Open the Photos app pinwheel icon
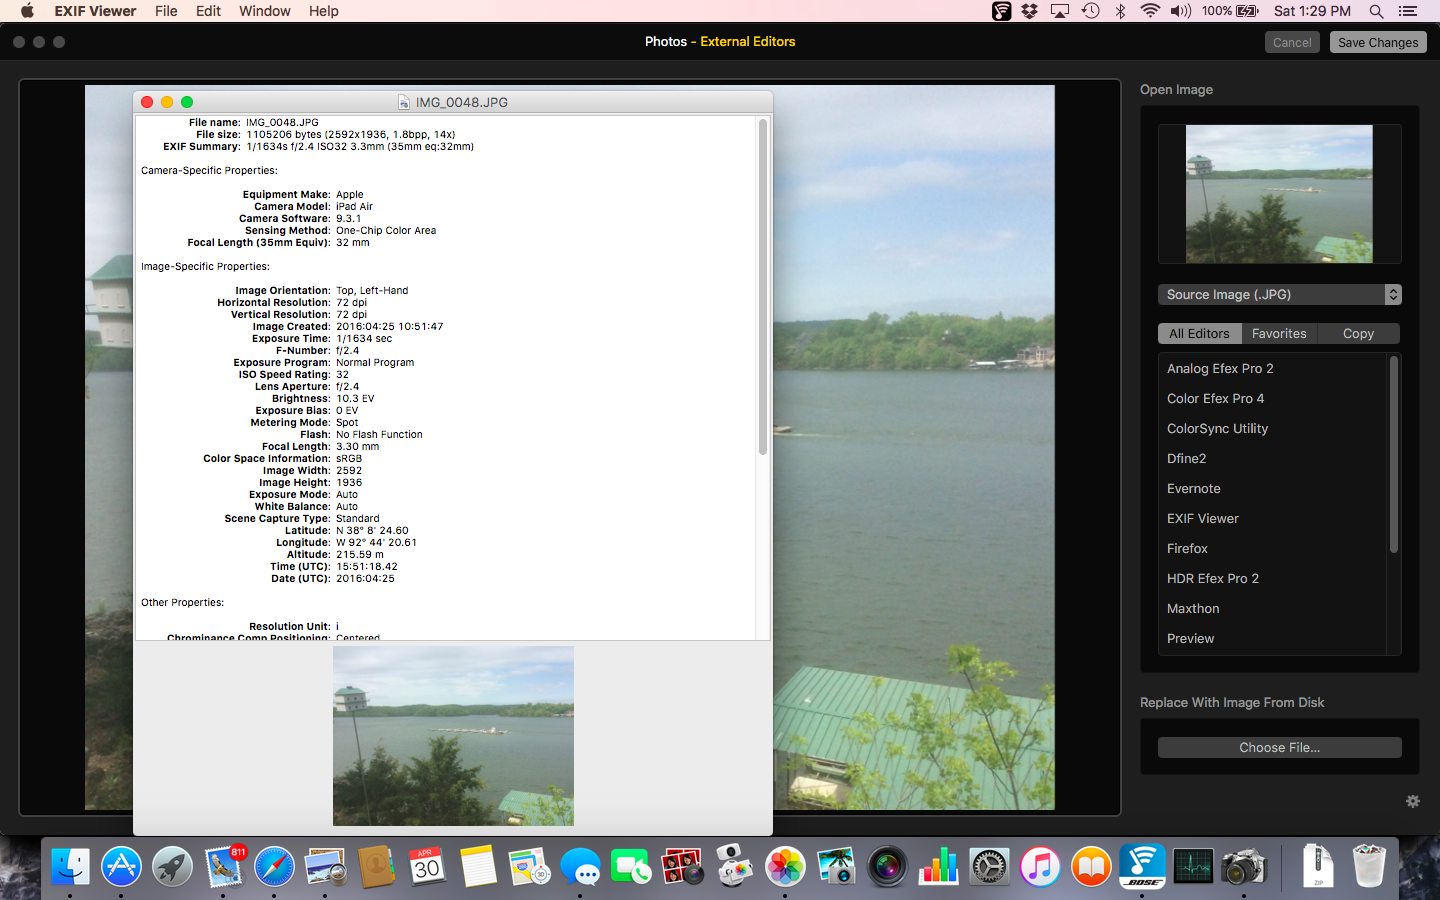 [x=785, y=866]
